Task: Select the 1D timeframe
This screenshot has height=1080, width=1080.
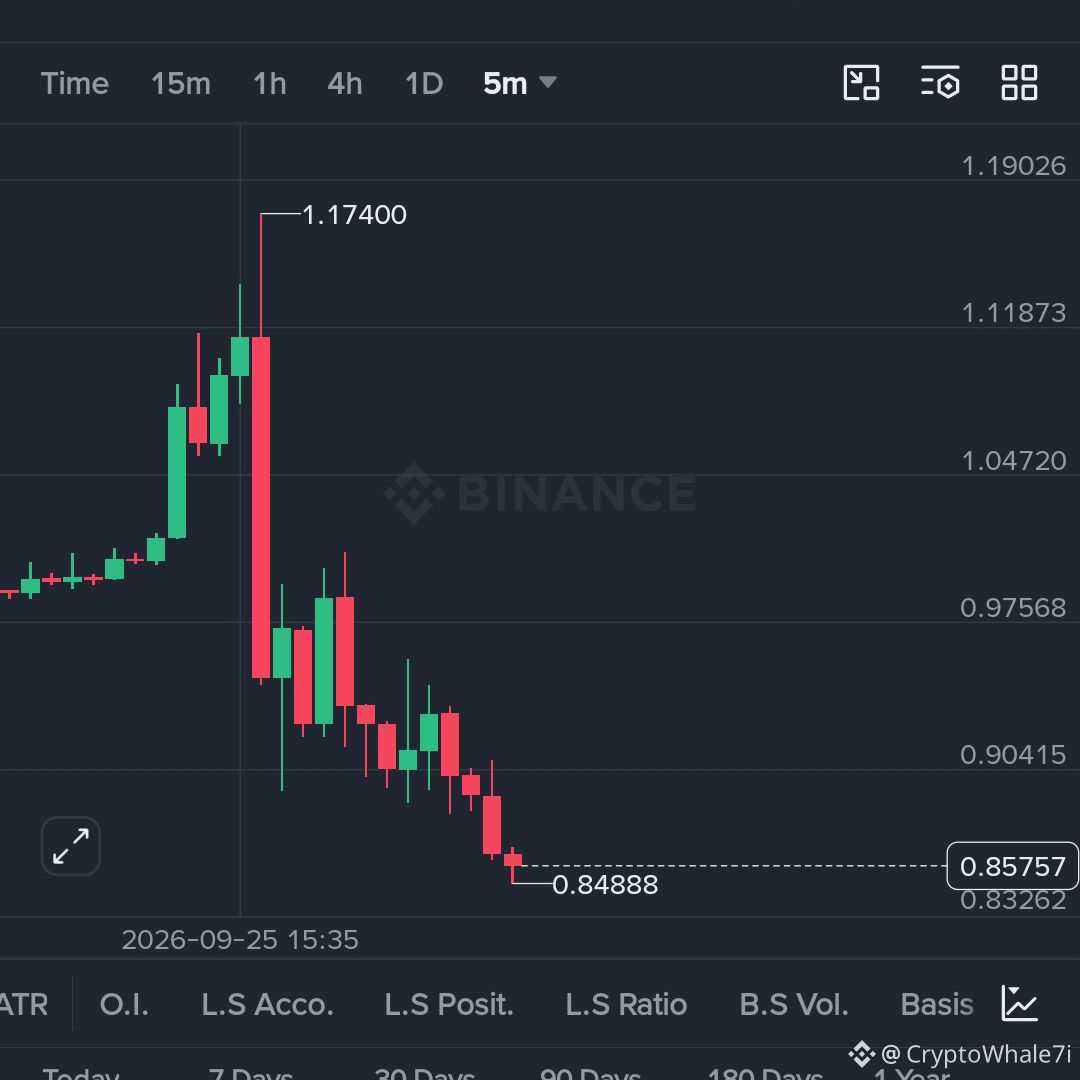Action: [x=424, y=83]
